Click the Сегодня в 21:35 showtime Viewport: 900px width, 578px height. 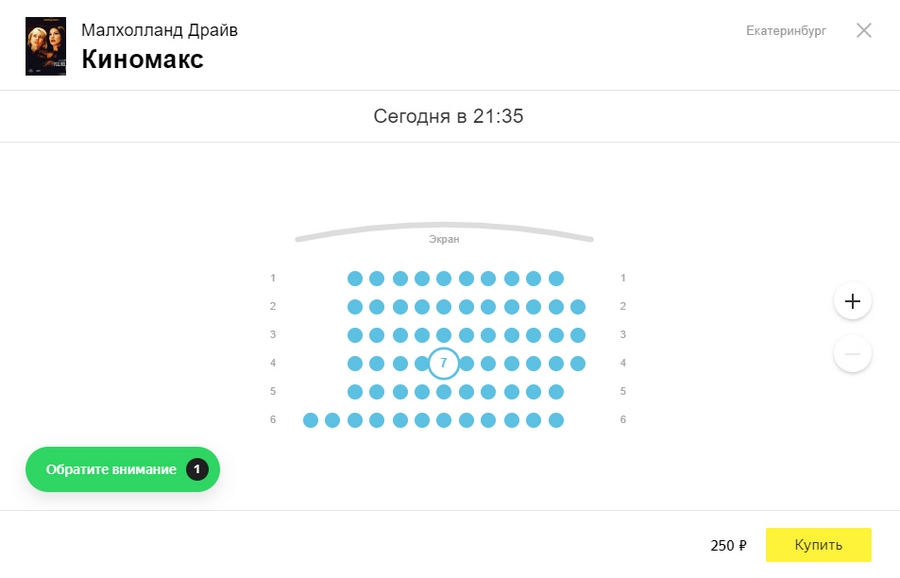tap(449, 116)
